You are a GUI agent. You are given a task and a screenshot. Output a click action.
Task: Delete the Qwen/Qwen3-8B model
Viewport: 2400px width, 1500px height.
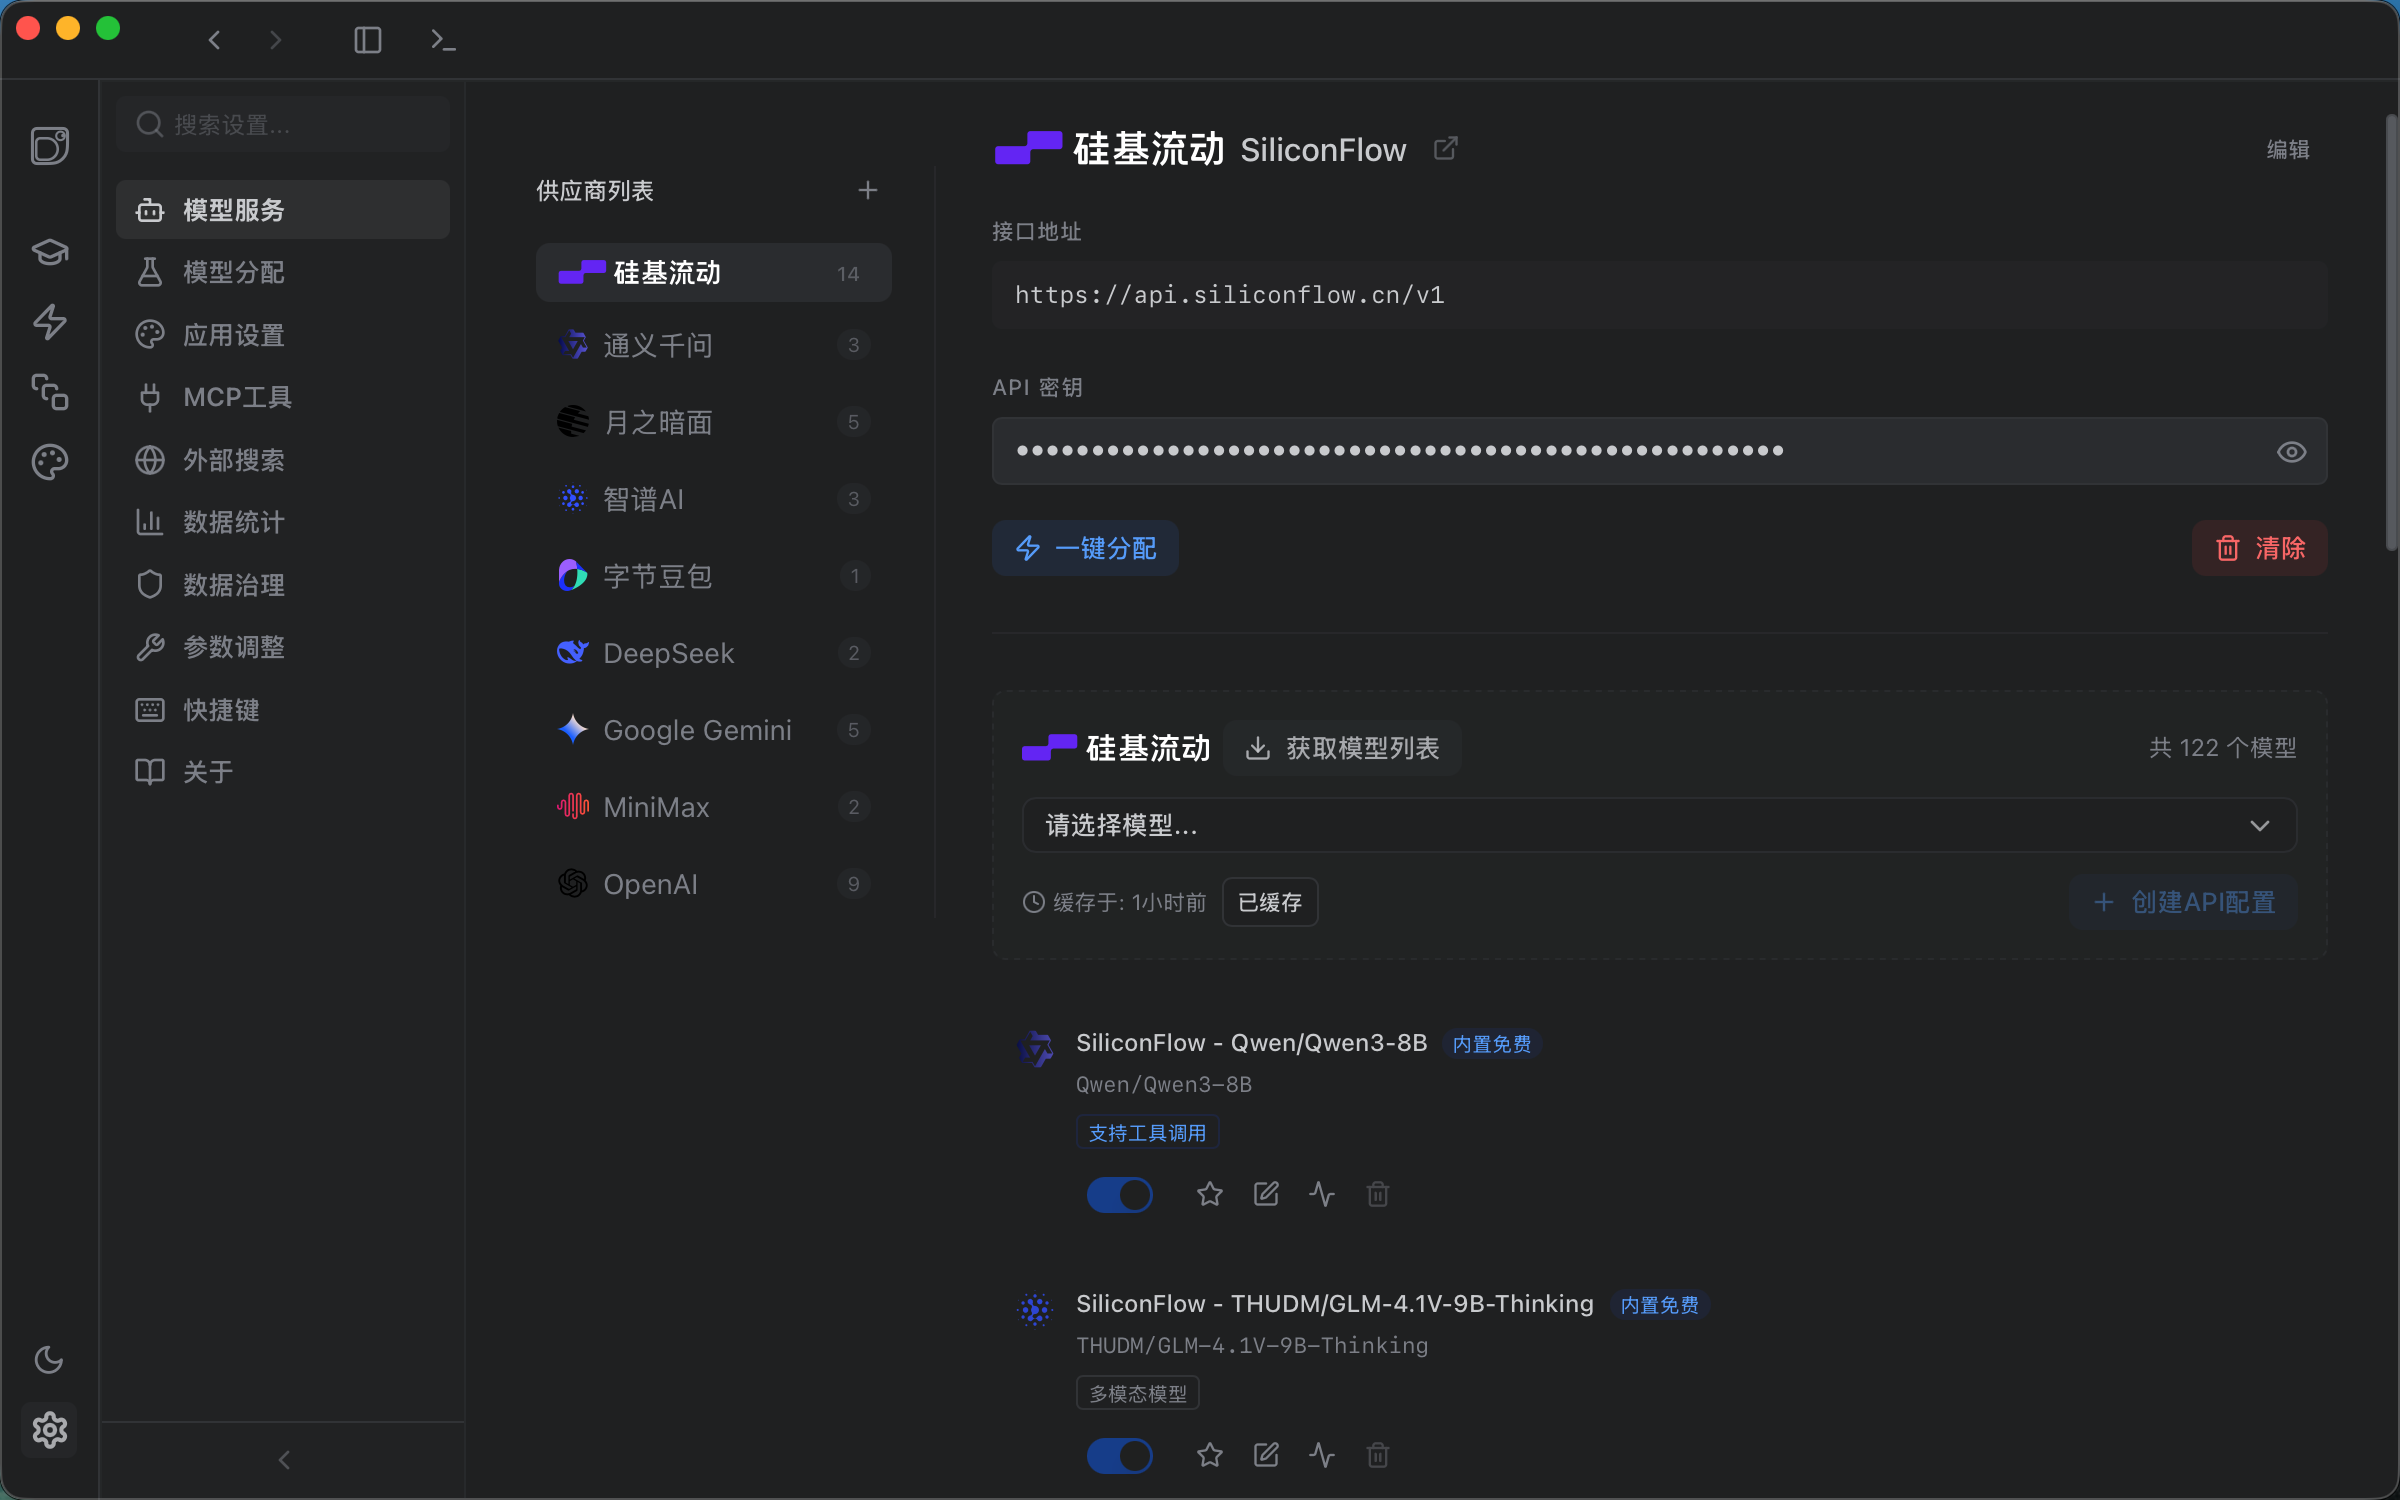1378,1194
